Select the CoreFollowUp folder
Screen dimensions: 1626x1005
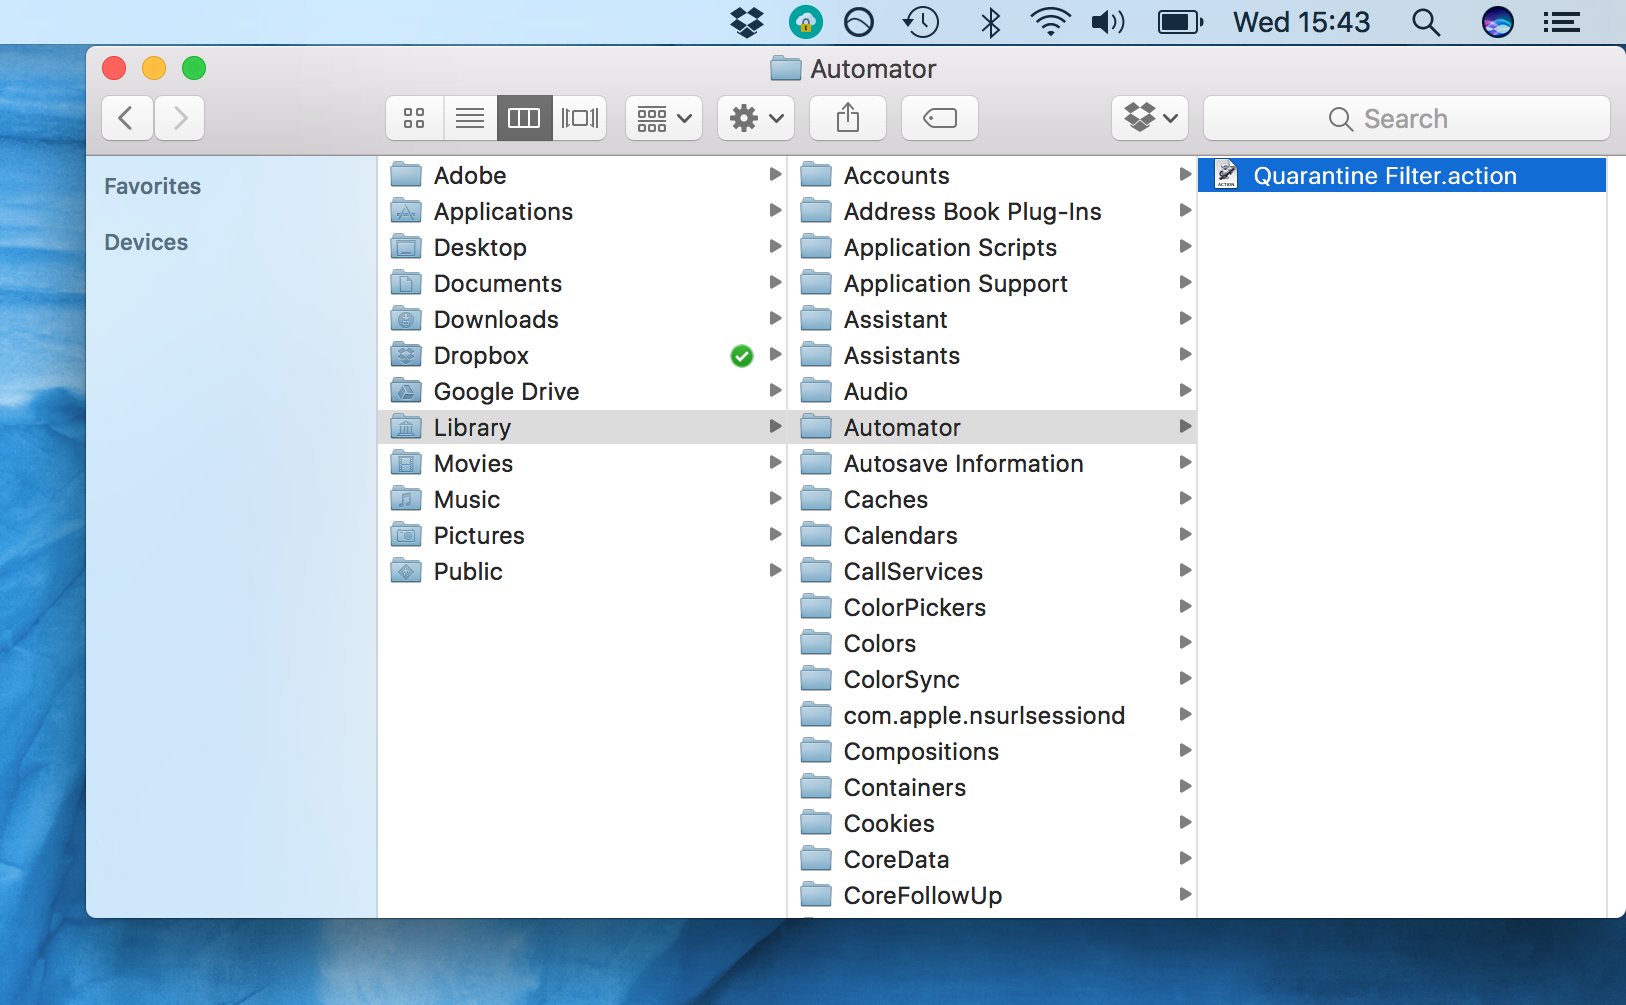(993, 895)
